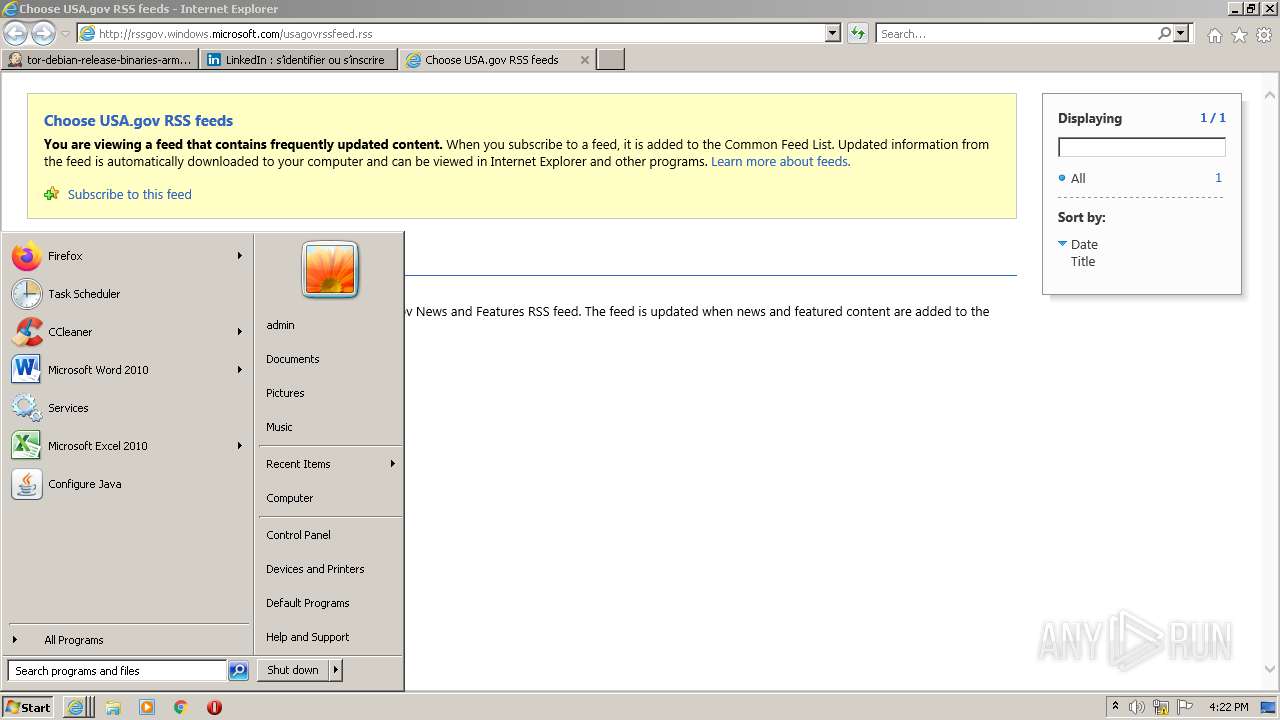1280x720 pixels.
Task: Open the search provider dropdown
Action: (x=1181, y=33)
